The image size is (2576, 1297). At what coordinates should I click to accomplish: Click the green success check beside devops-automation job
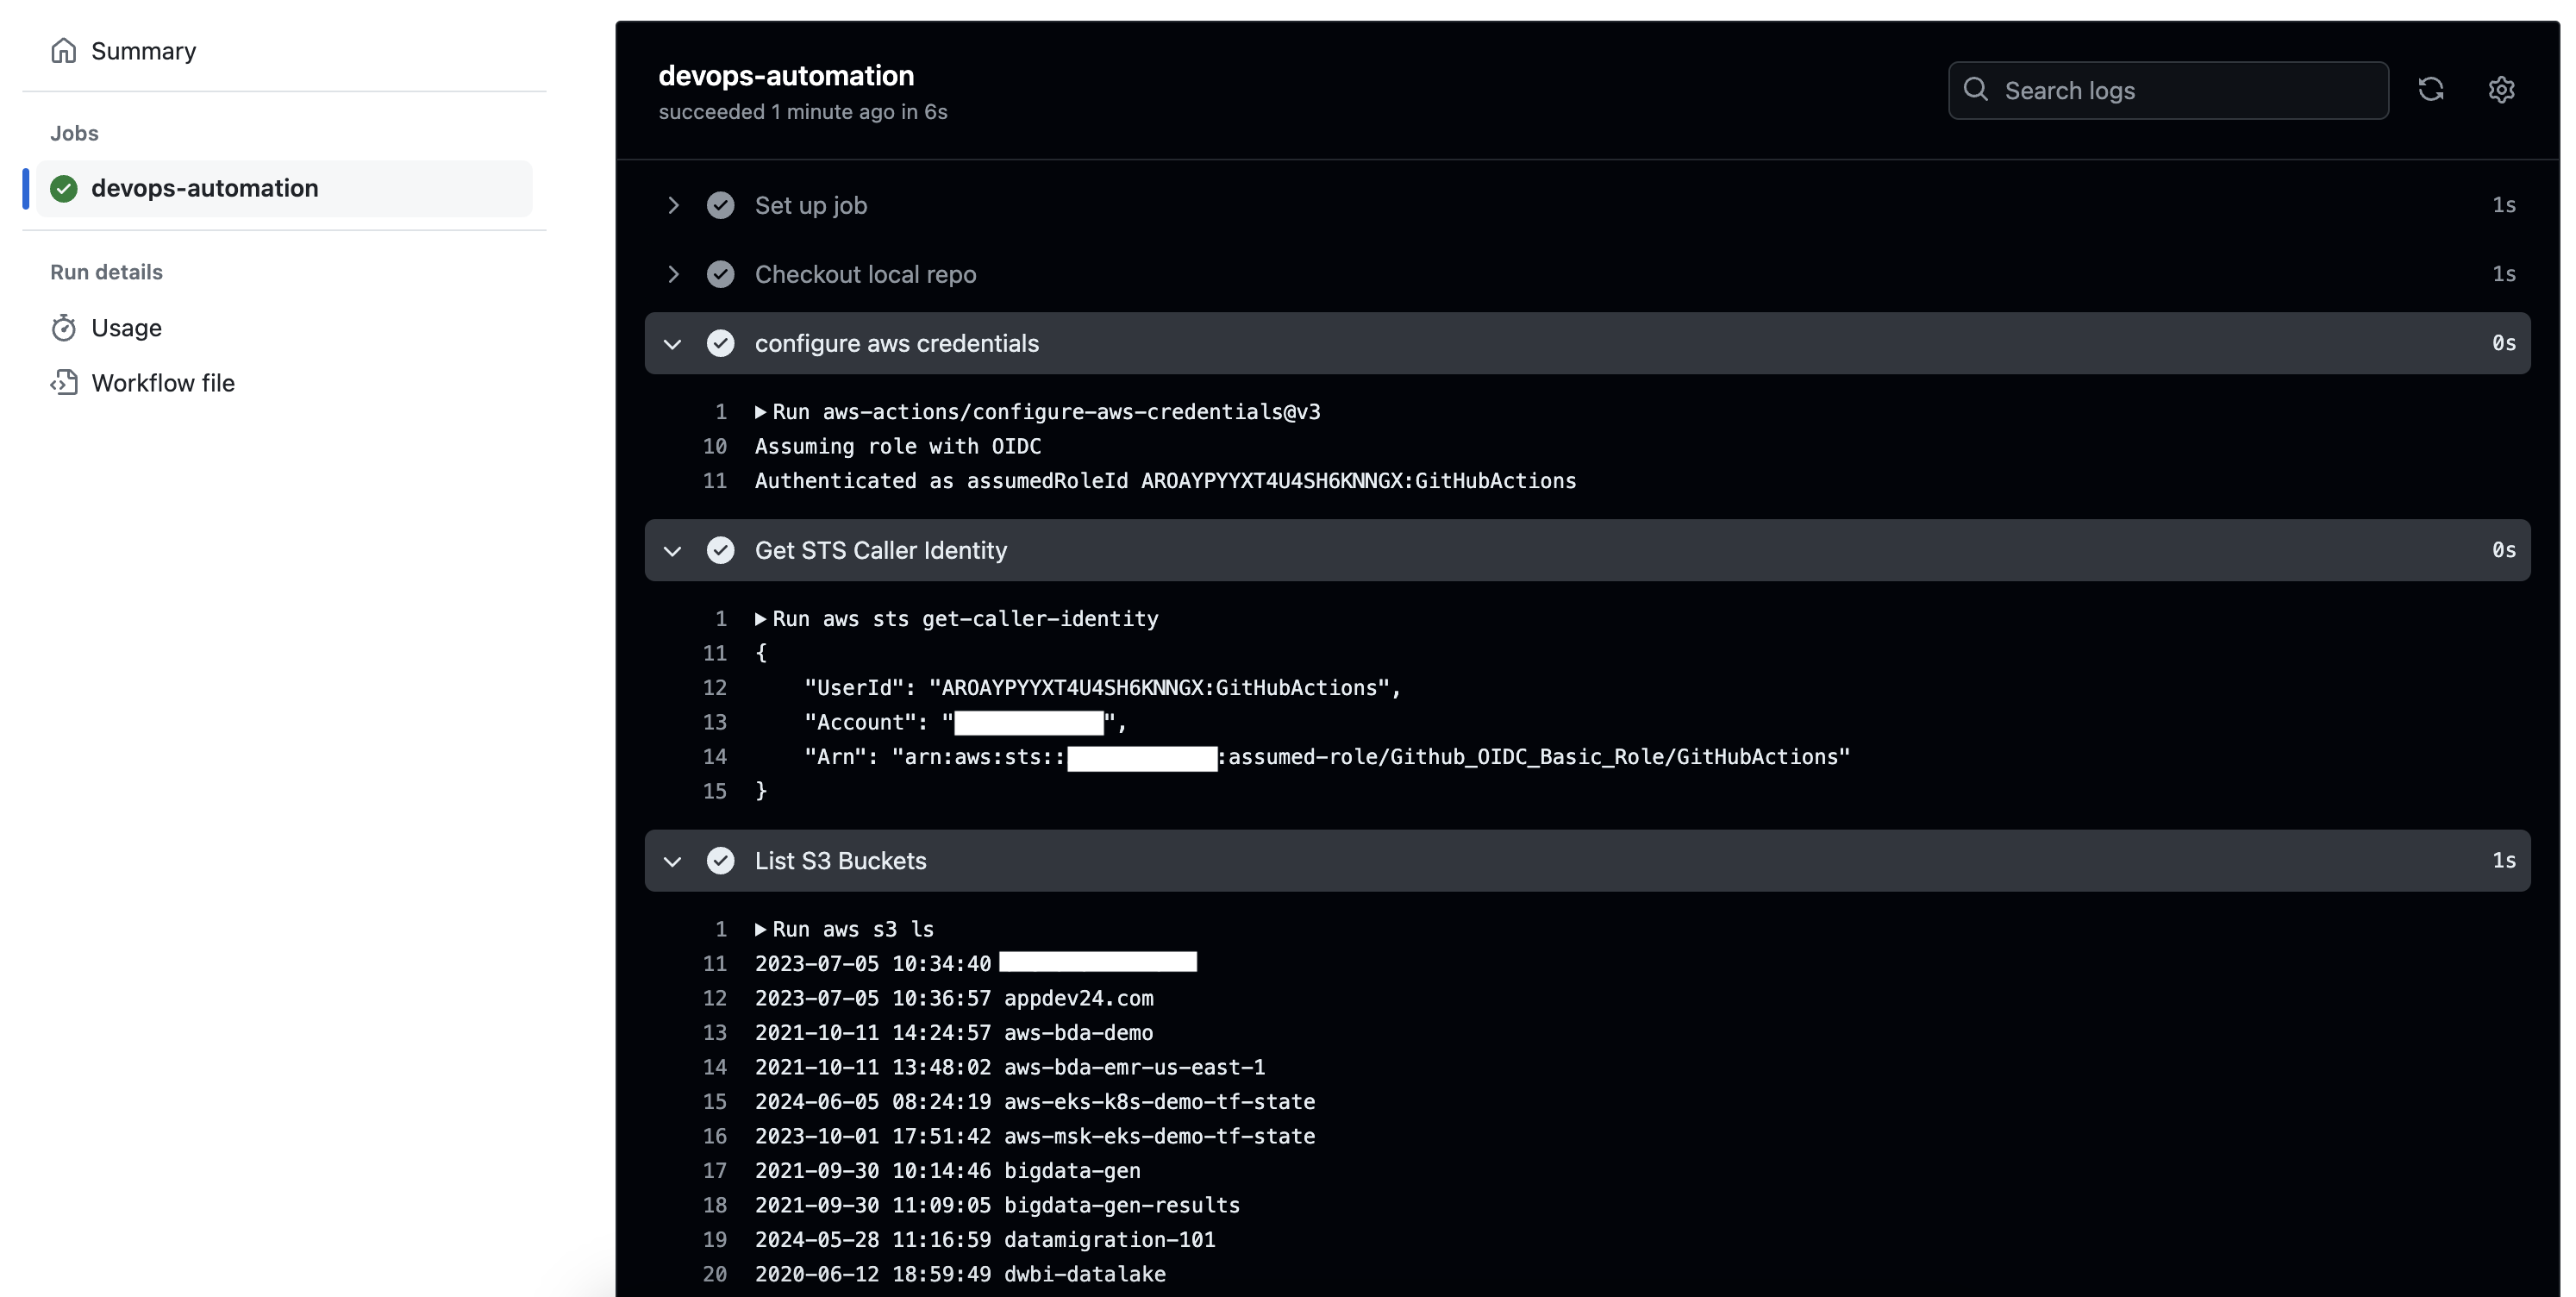(x=64, y=188)
